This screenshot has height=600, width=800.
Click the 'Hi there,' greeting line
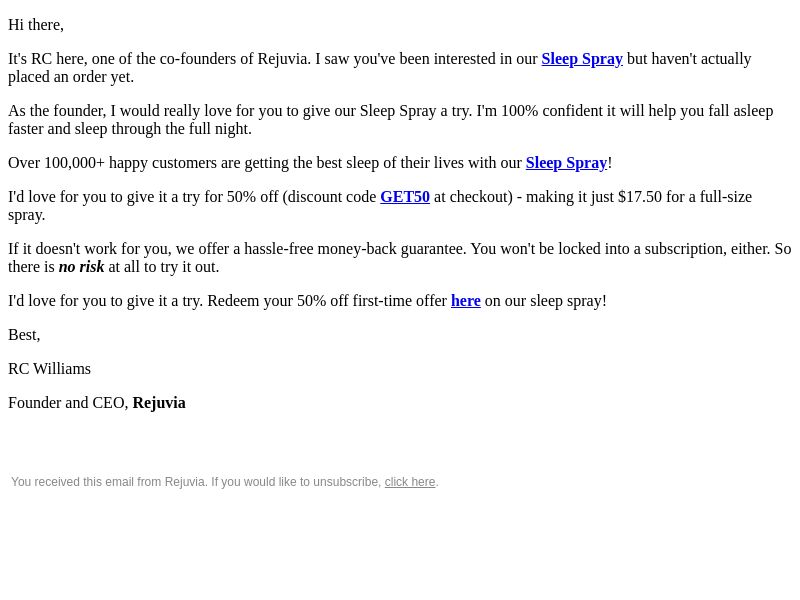36,25
